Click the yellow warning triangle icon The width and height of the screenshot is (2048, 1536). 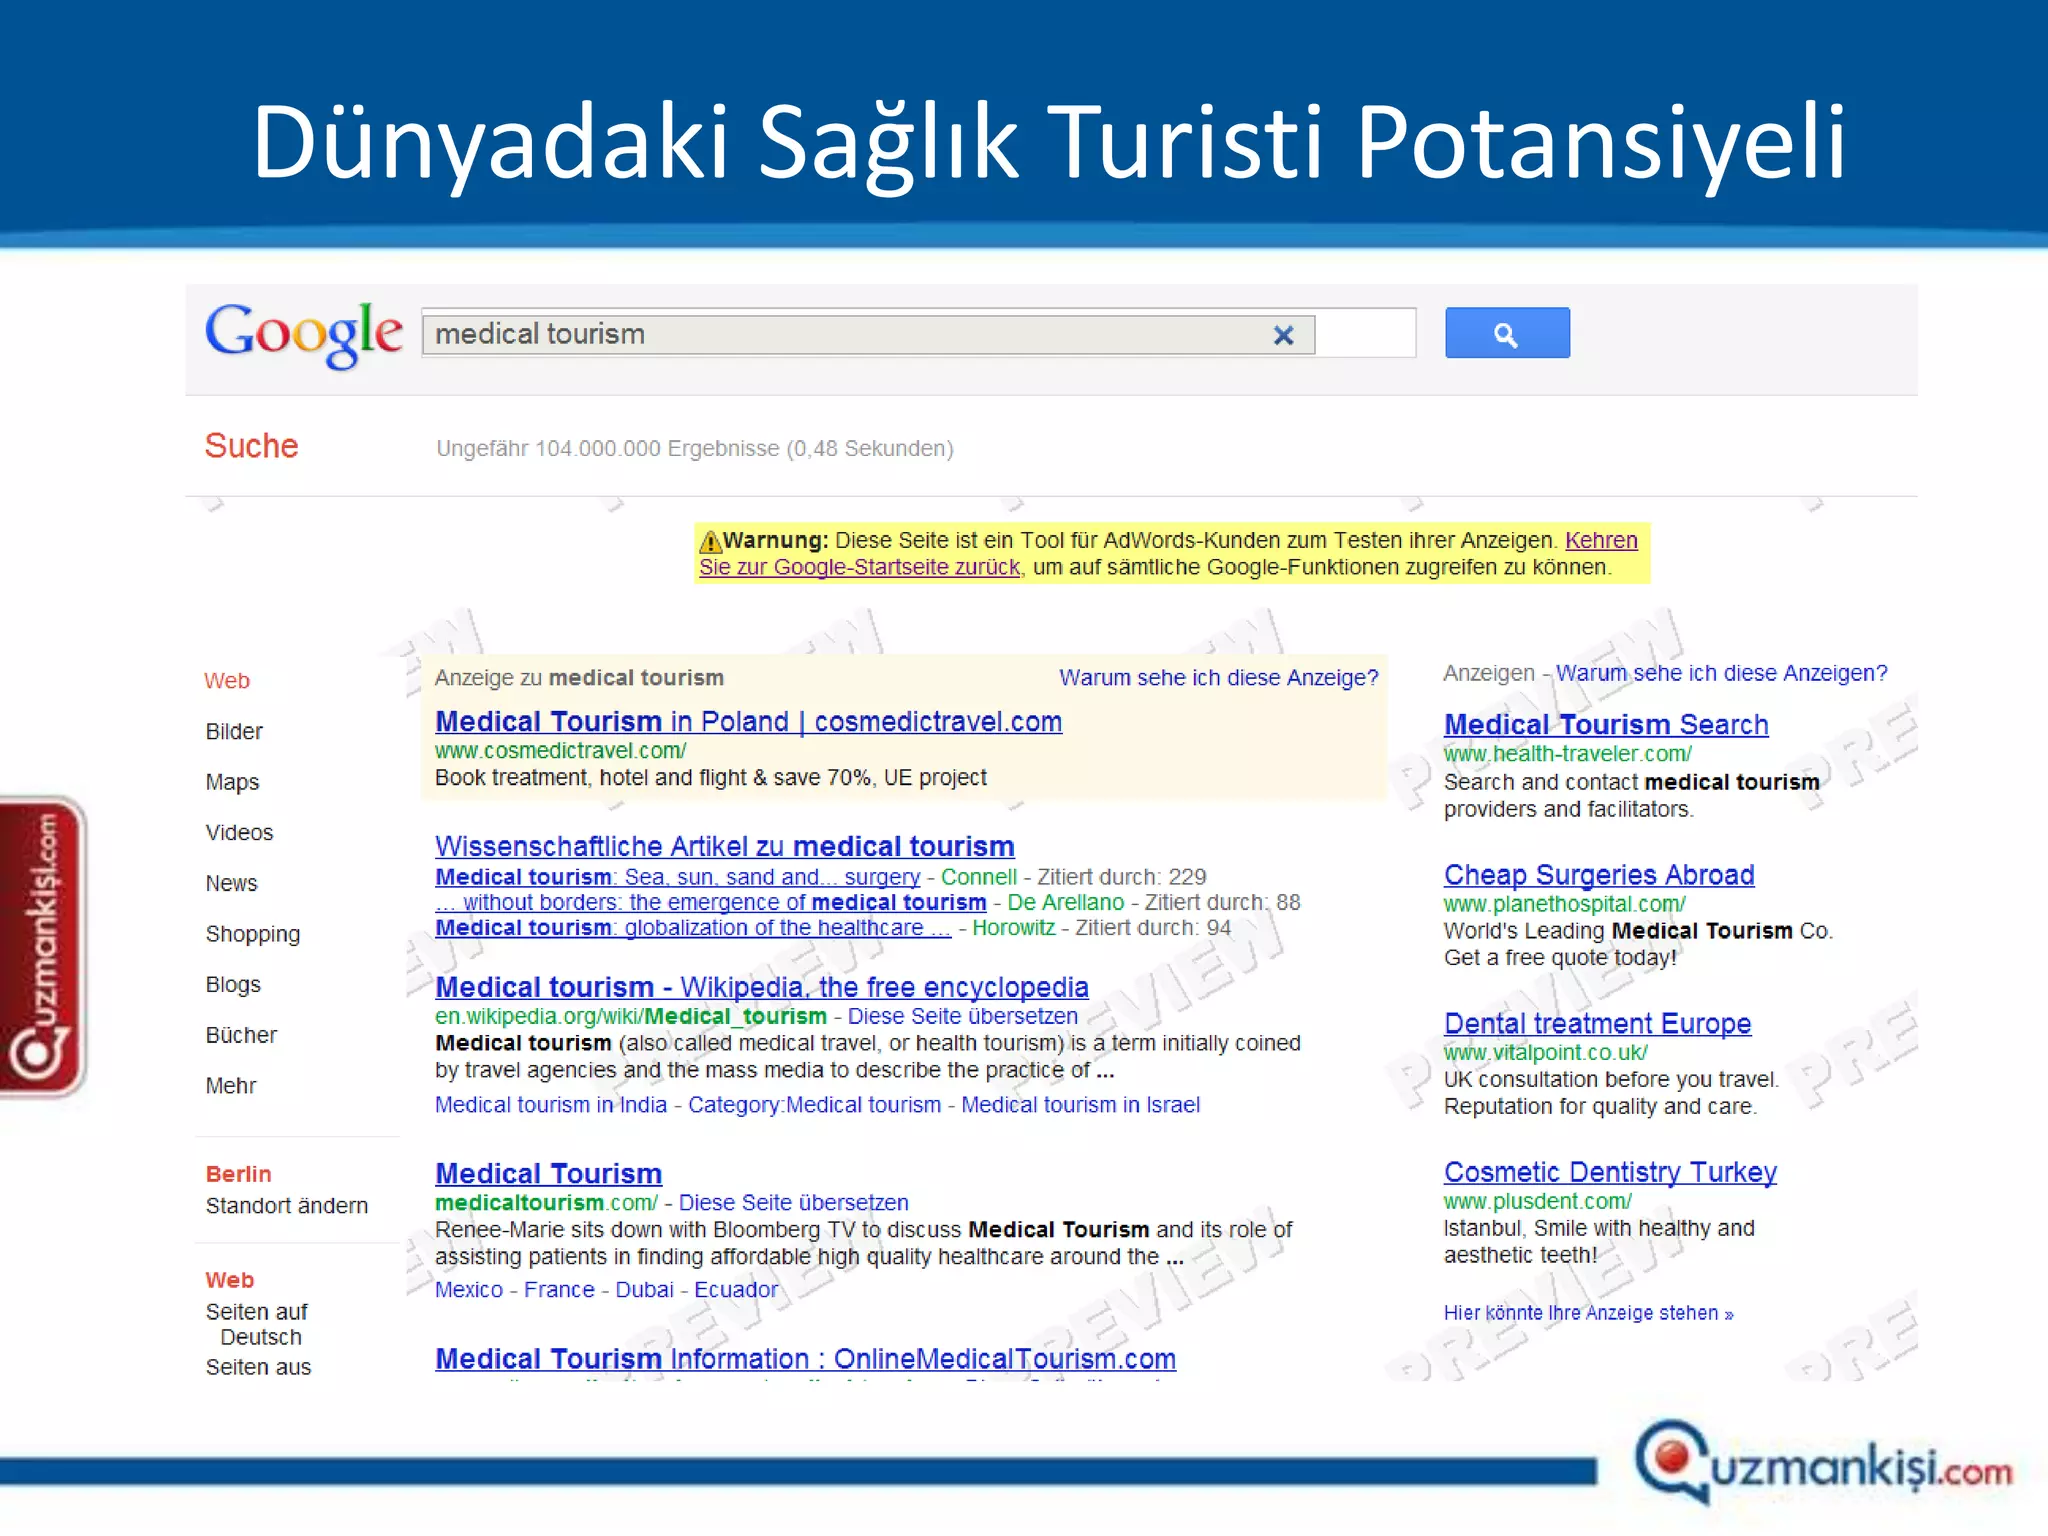coord(710,541)
